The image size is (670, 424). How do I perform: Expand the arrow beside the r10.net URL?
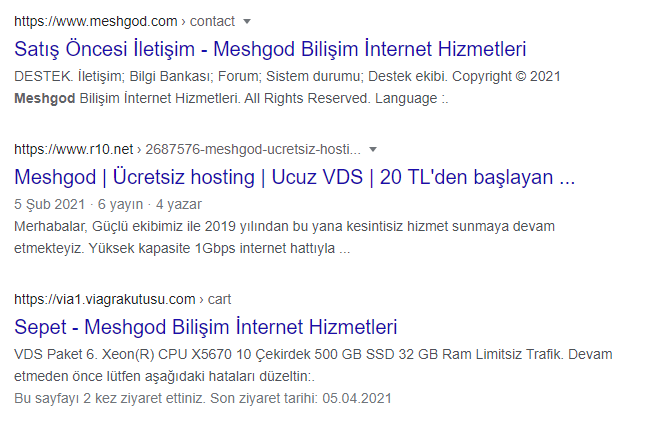pyautogui.click(x=373, y=150)
